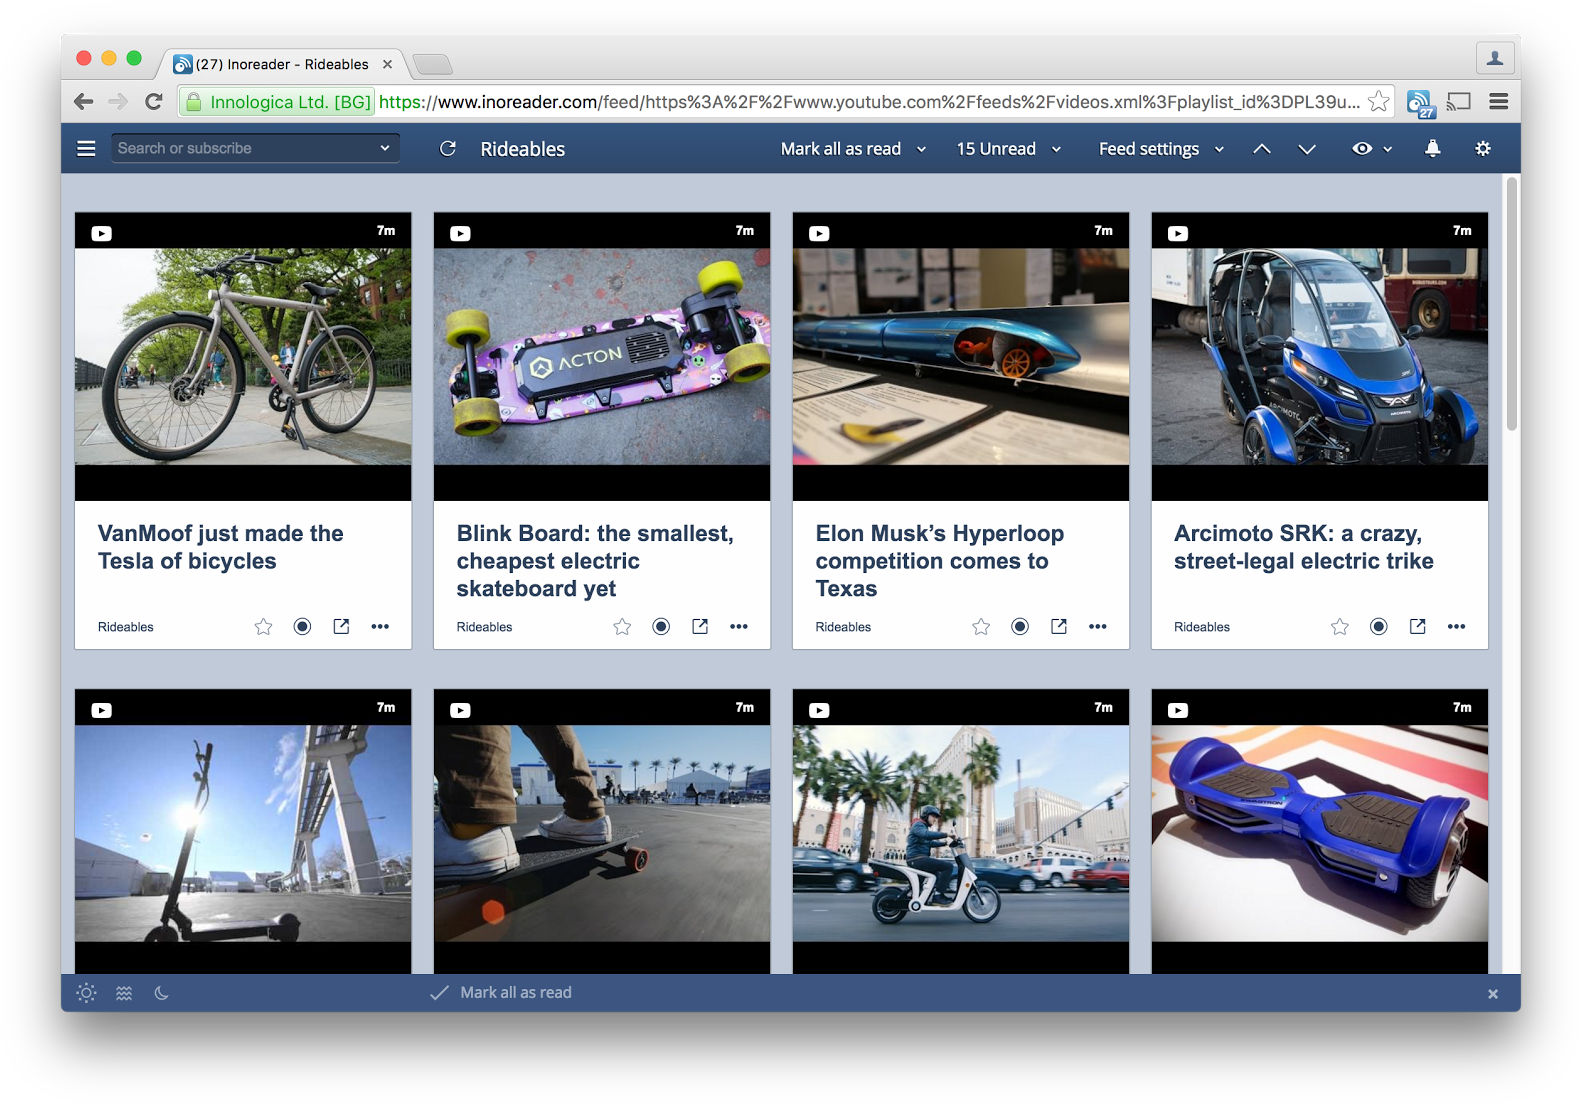1581x1105 pixels.
Task: Go to previous article with up arrow
Action: [1262, 148]
